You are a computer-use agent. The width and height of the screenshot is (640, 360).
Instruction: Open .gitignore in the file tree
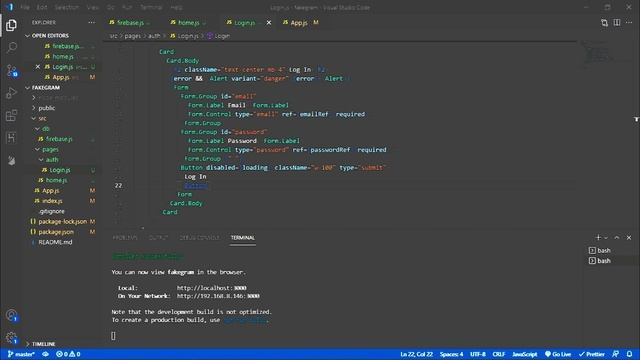point(52,211)
